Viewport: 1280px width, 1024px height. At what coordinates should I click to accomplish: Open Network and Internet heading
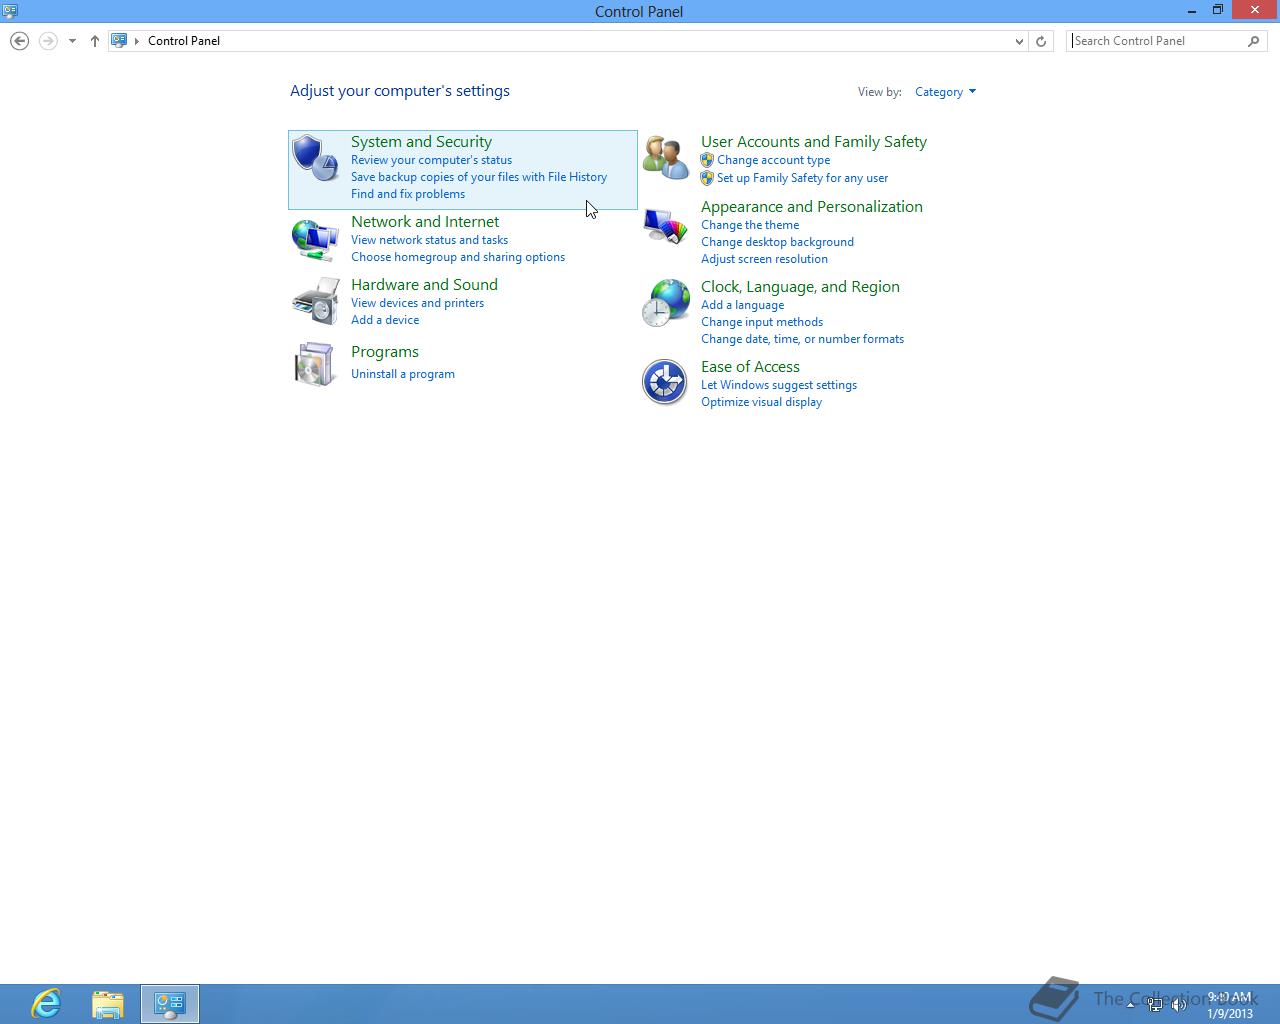[x=425, y=222]
